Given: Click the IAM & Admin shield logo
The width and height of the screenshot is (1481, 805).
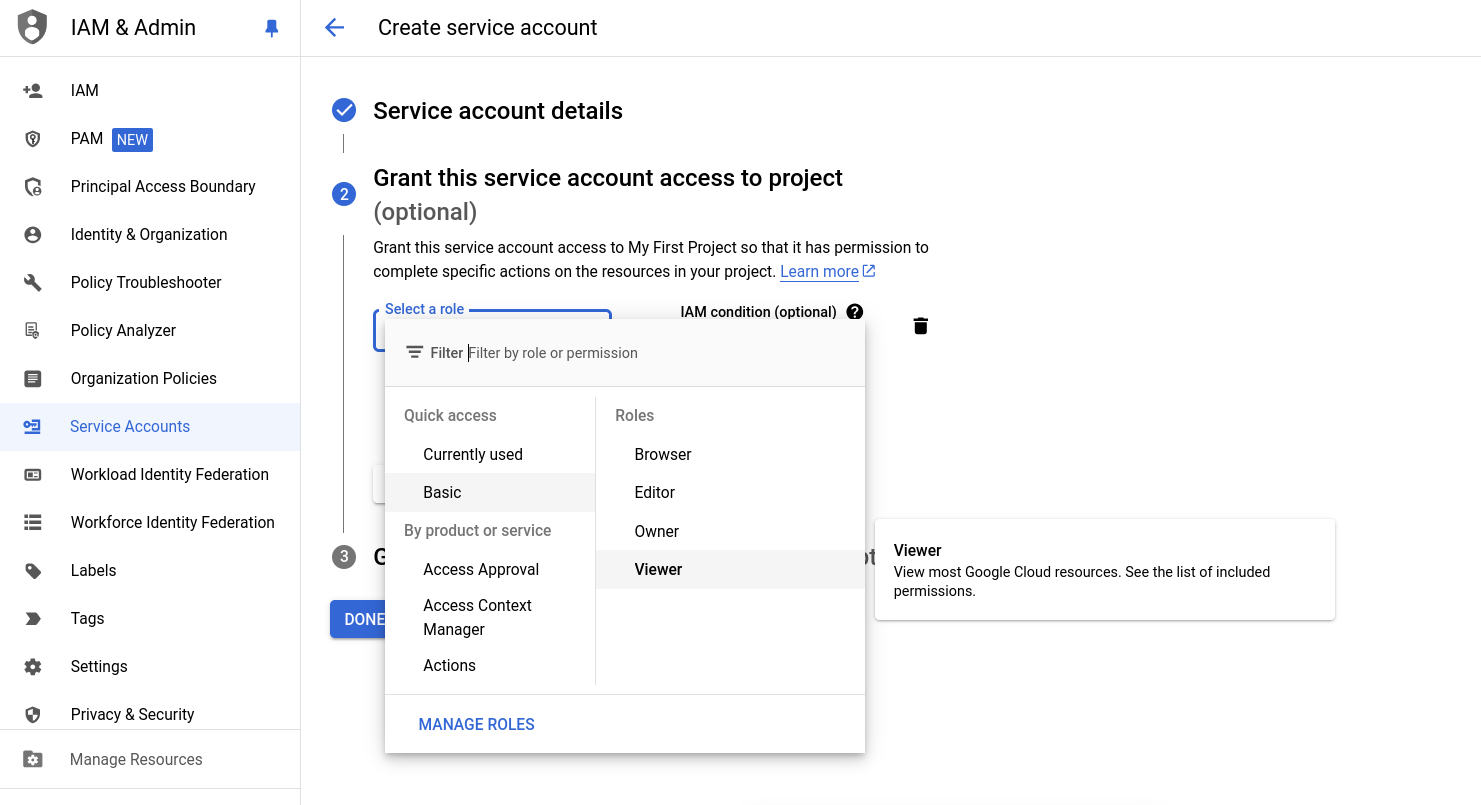Looking at the screenshot, I should coord(33,27).
